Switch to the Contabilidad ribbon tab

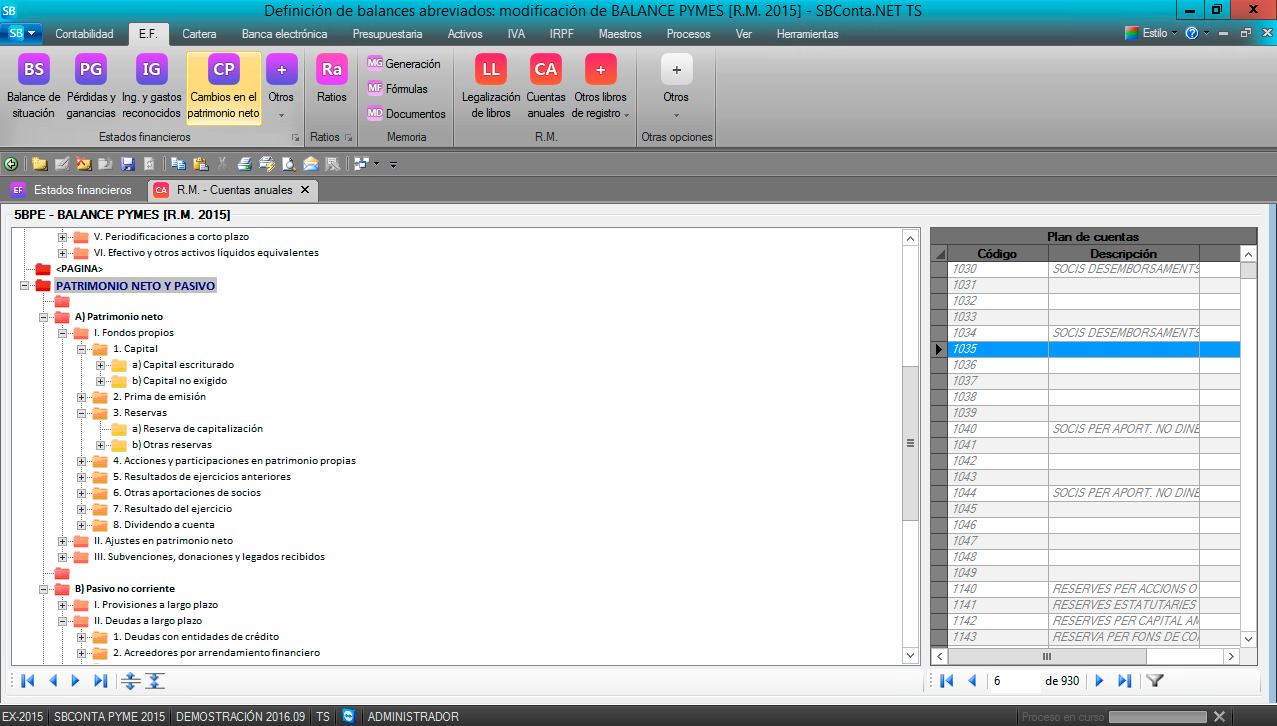[x=84, y=34]
